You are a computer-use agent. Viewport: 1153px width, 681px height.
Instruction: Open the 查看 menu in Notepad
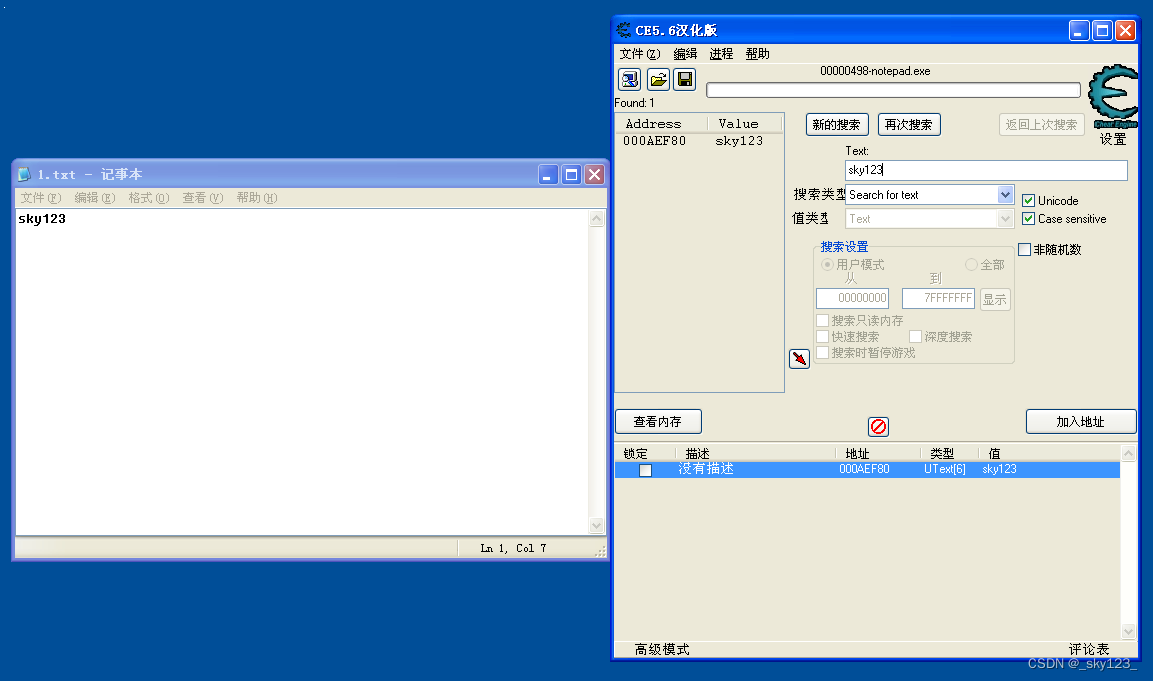coord(203,198)
